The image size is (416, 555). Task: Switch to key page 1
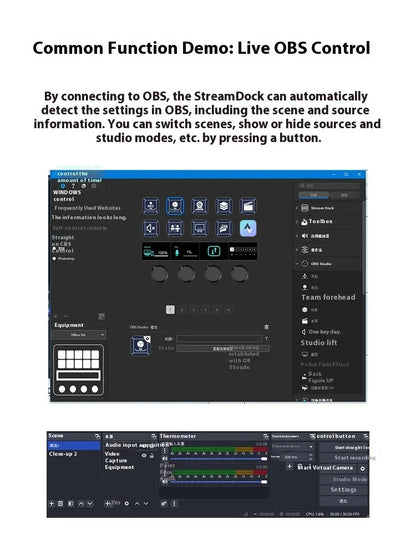click(x=170, y=310)
